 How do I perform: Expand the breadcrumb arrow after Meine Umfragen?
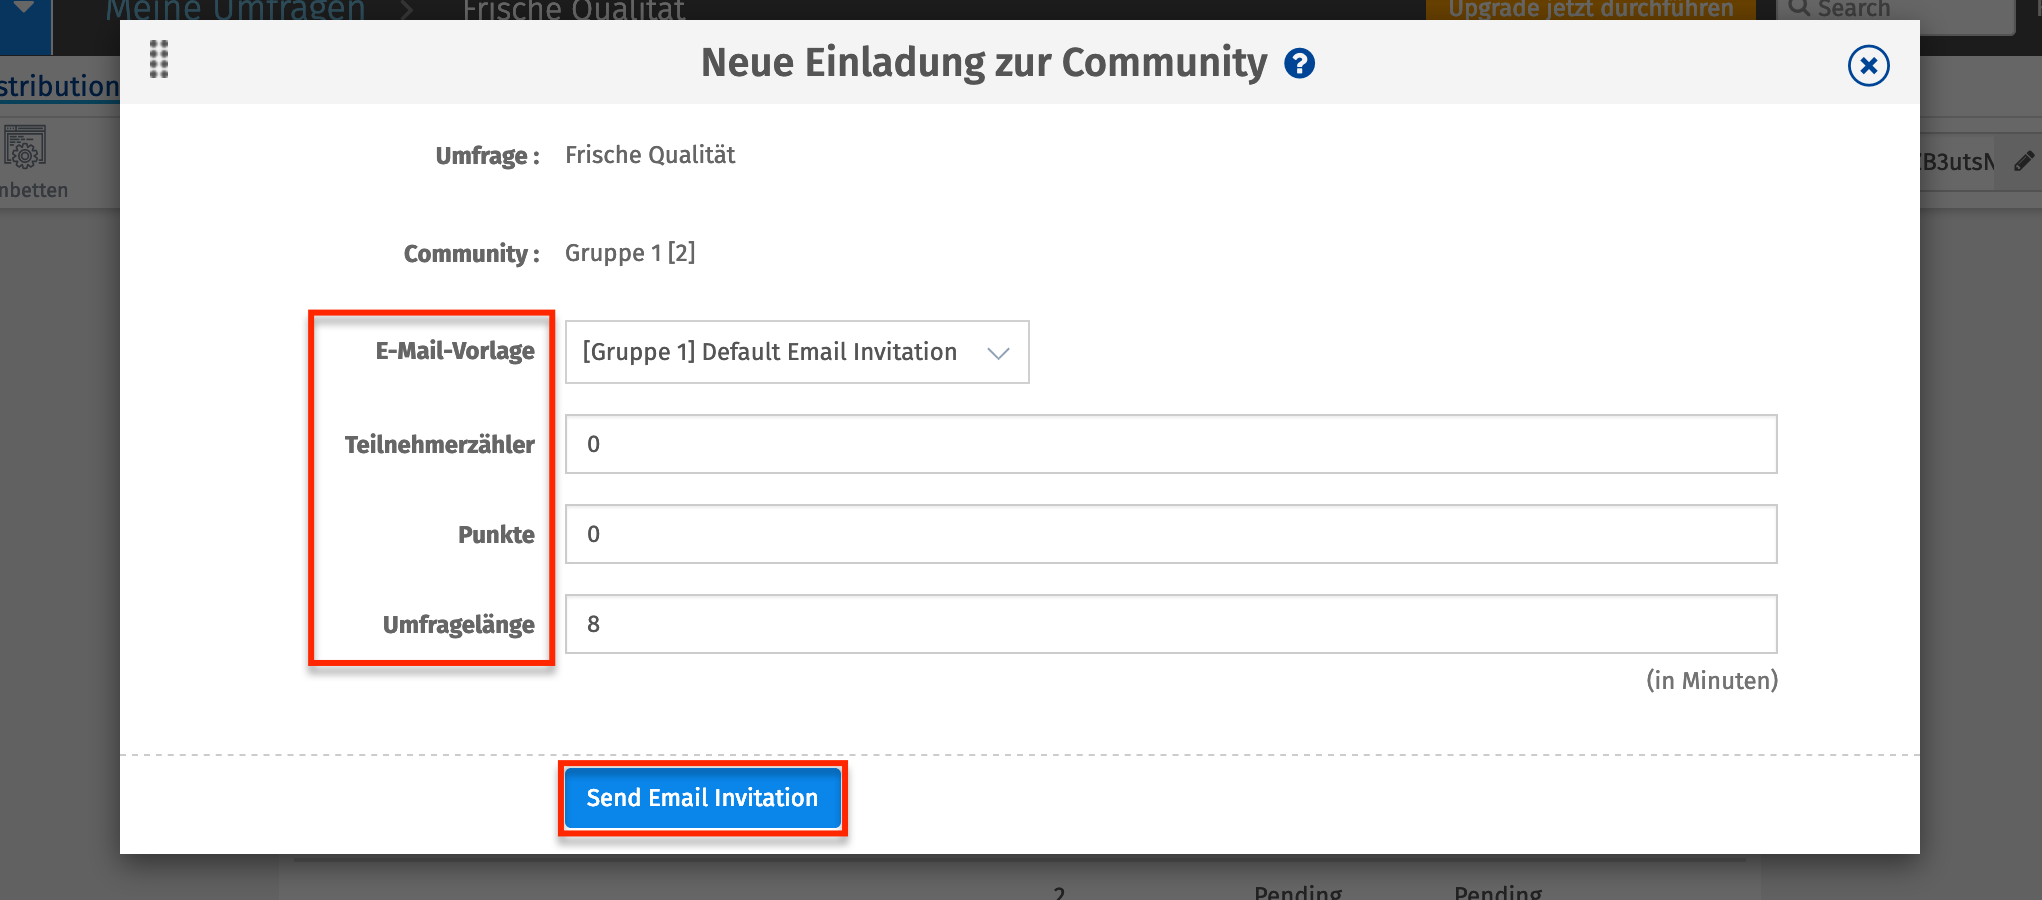[410, 10]
